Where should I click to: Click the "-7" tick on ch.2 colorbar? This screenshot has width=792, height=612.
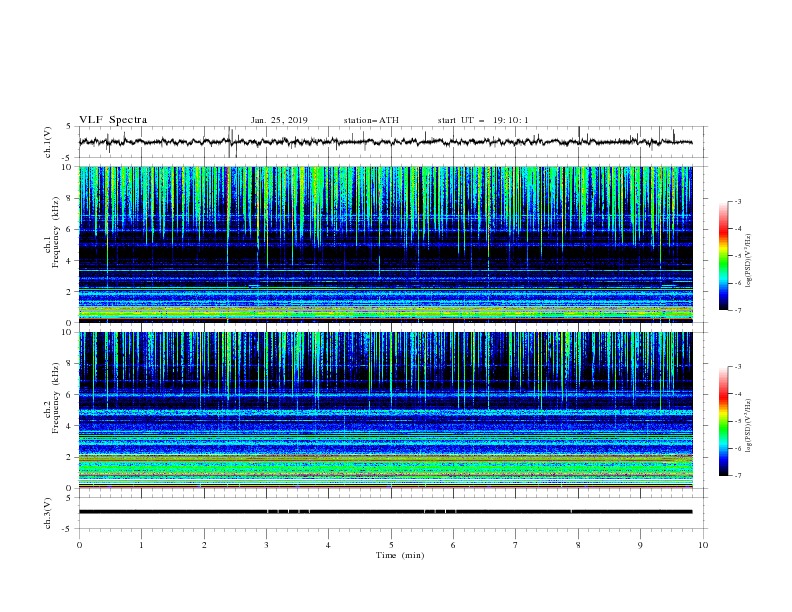click(737, 476)
